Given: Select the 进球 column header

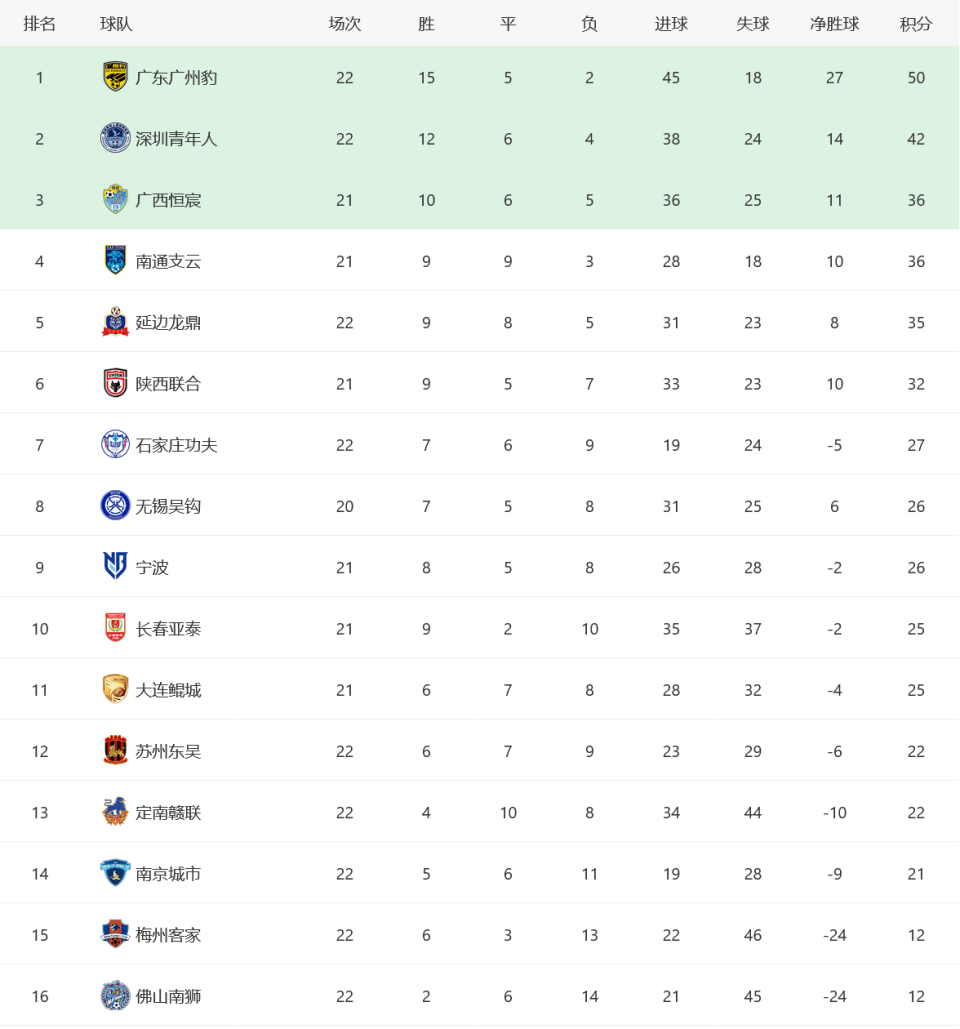Looking at the screenshot, I should point(671,24).
